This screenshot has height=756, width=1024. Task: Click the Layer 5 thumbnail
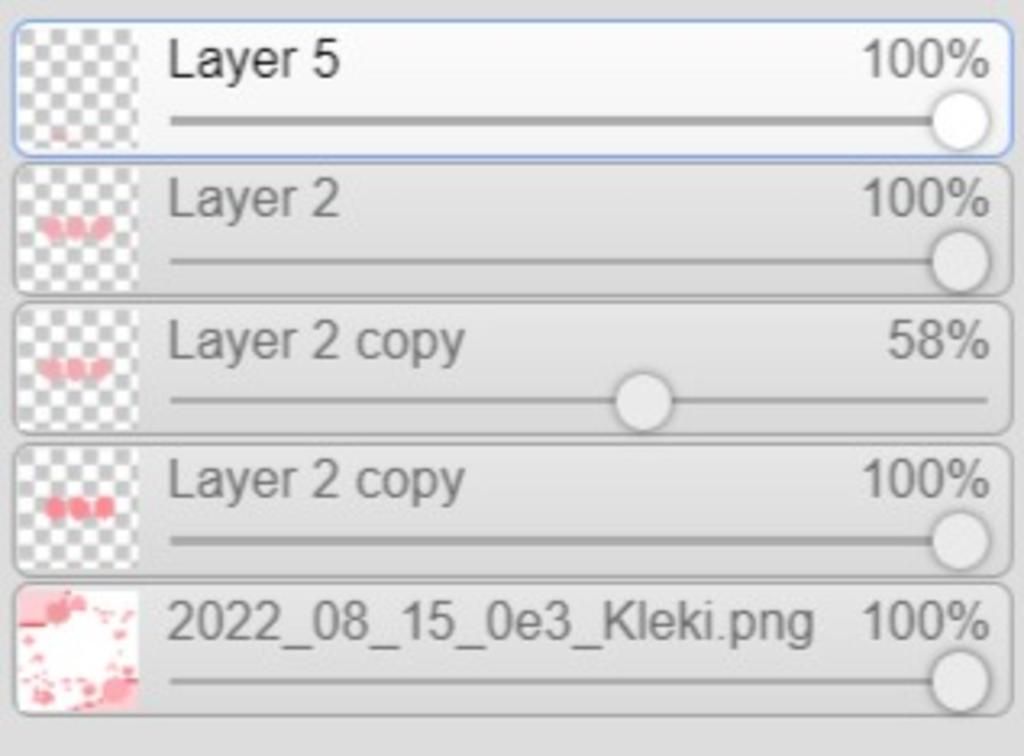78,88
